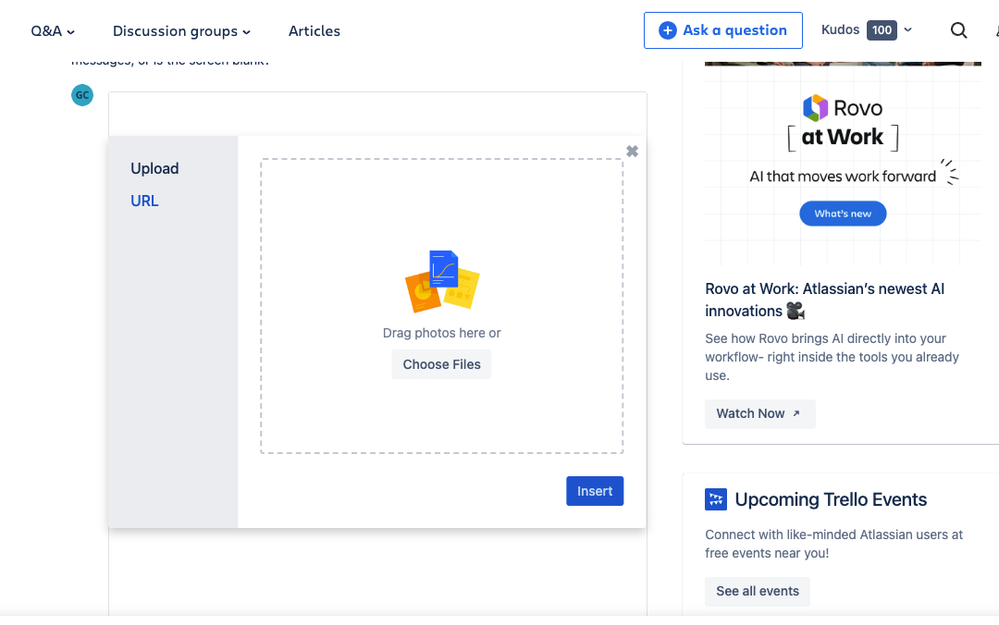Image resolution: width=999 pixels, height=625 pixels.
Task: Close the image upload dialog
Action: (x=632, y=151)
